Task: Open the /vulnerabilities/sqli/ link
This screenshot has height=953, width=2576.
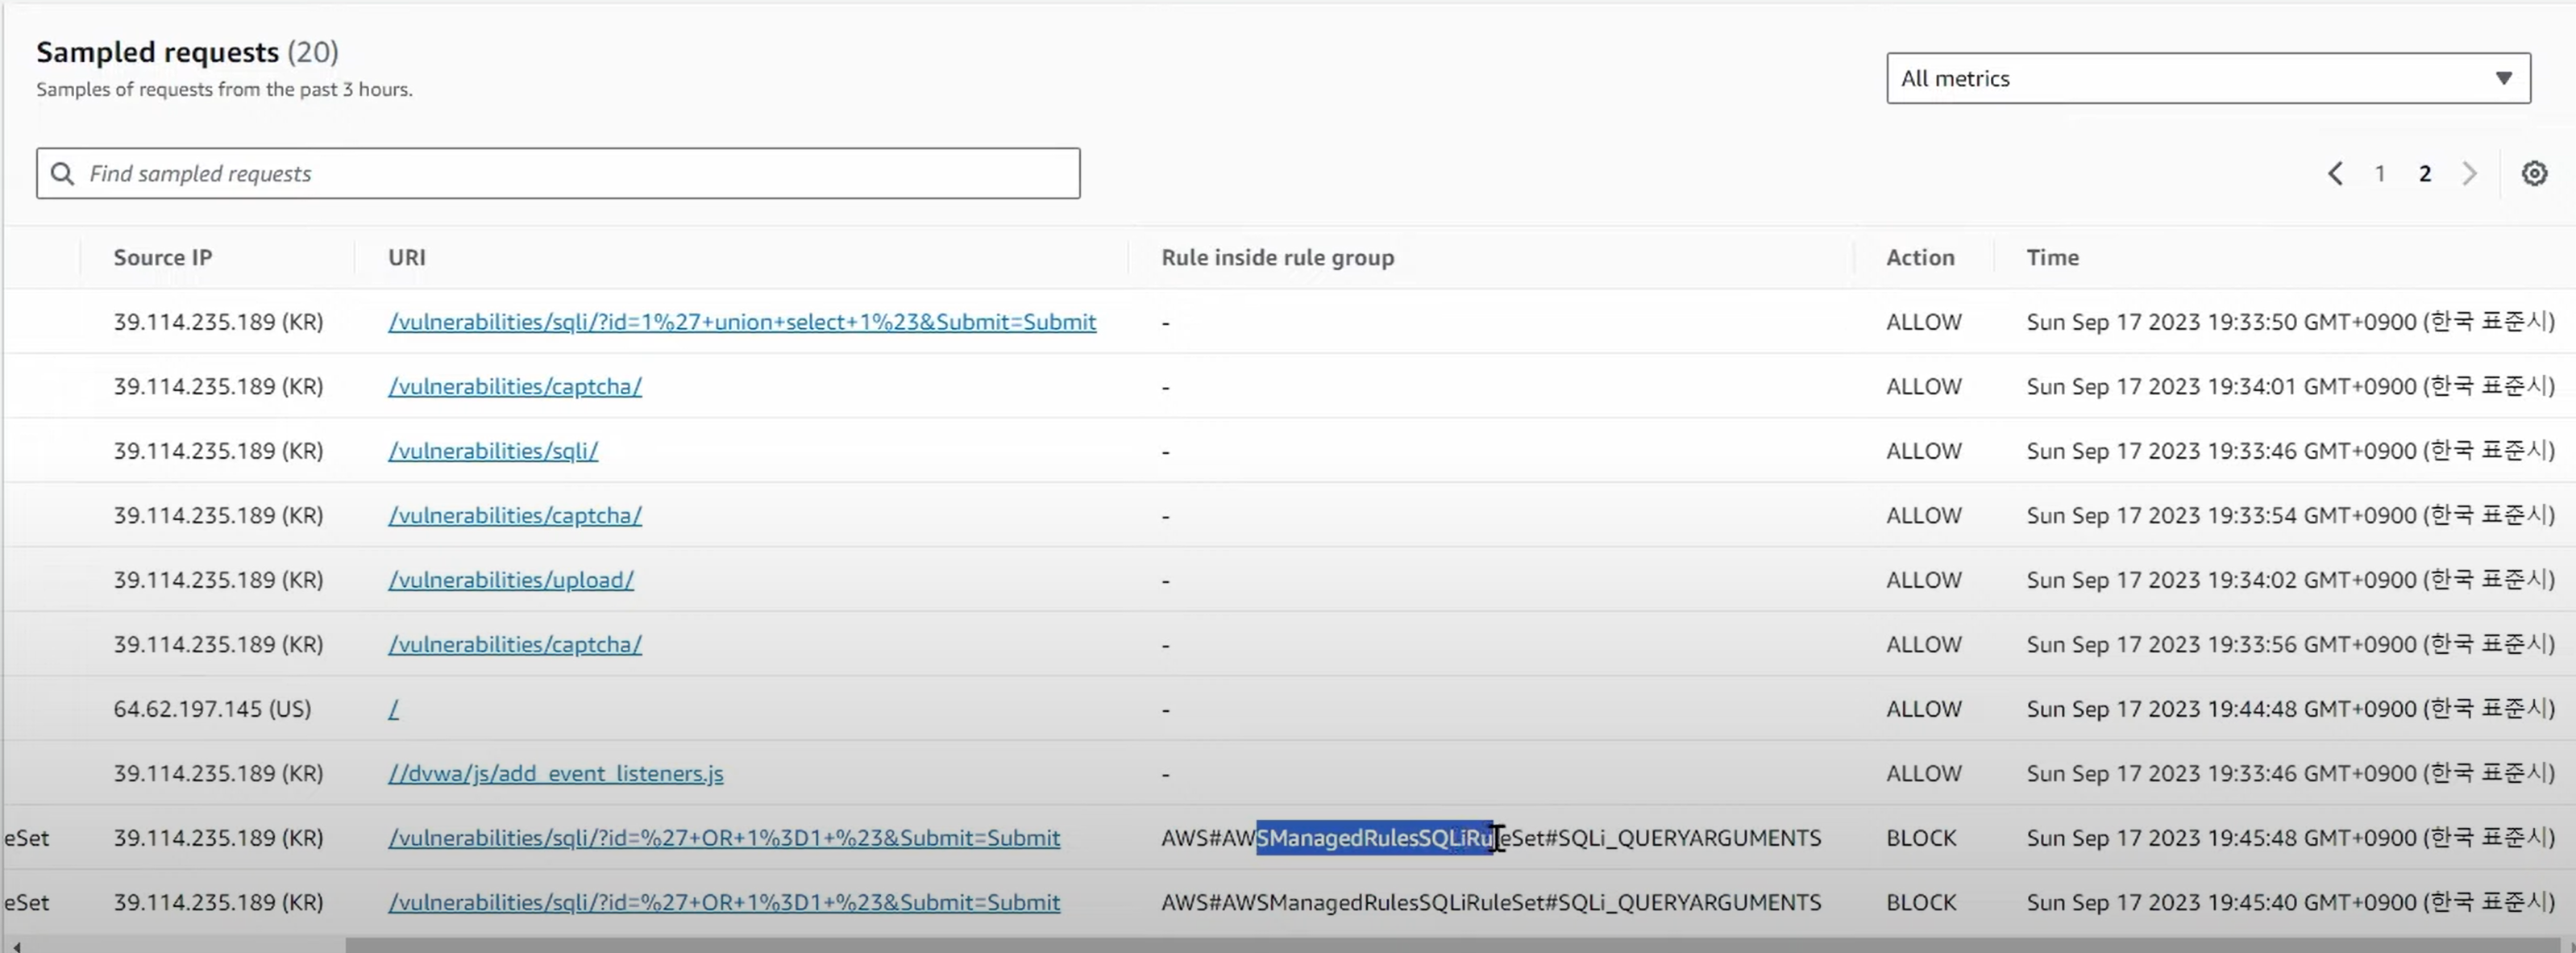Action: click(x=492, y=451)
